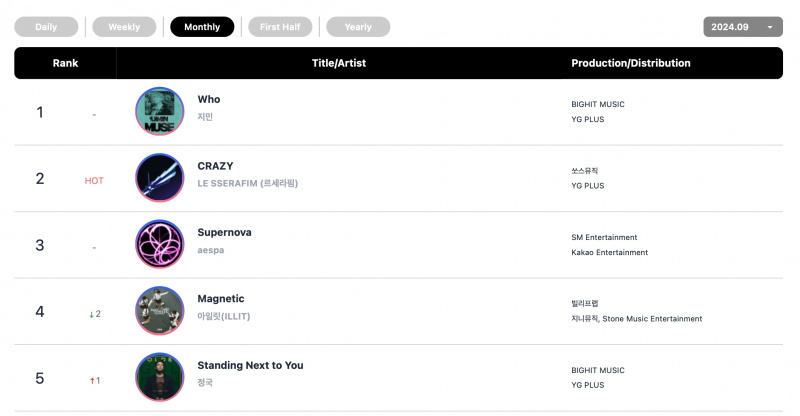Click the Rank column header
800x416 pixels.
65,63
